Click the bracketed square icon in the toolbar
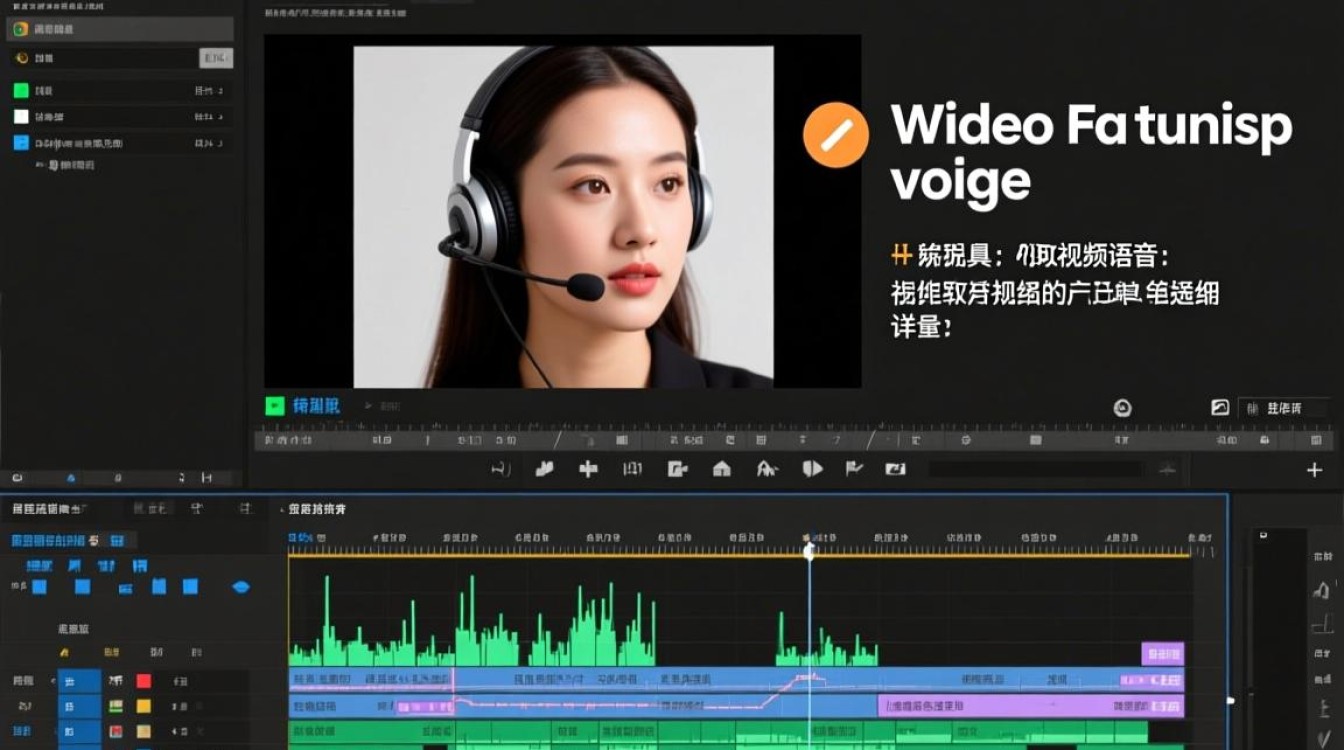 tap(633, 468)
